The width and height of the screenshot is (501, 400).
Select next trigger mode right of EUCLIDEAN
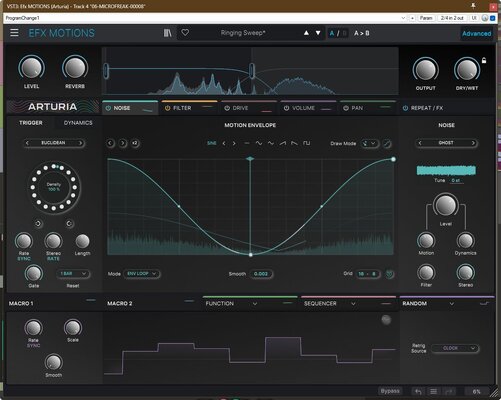pos(80,143)
